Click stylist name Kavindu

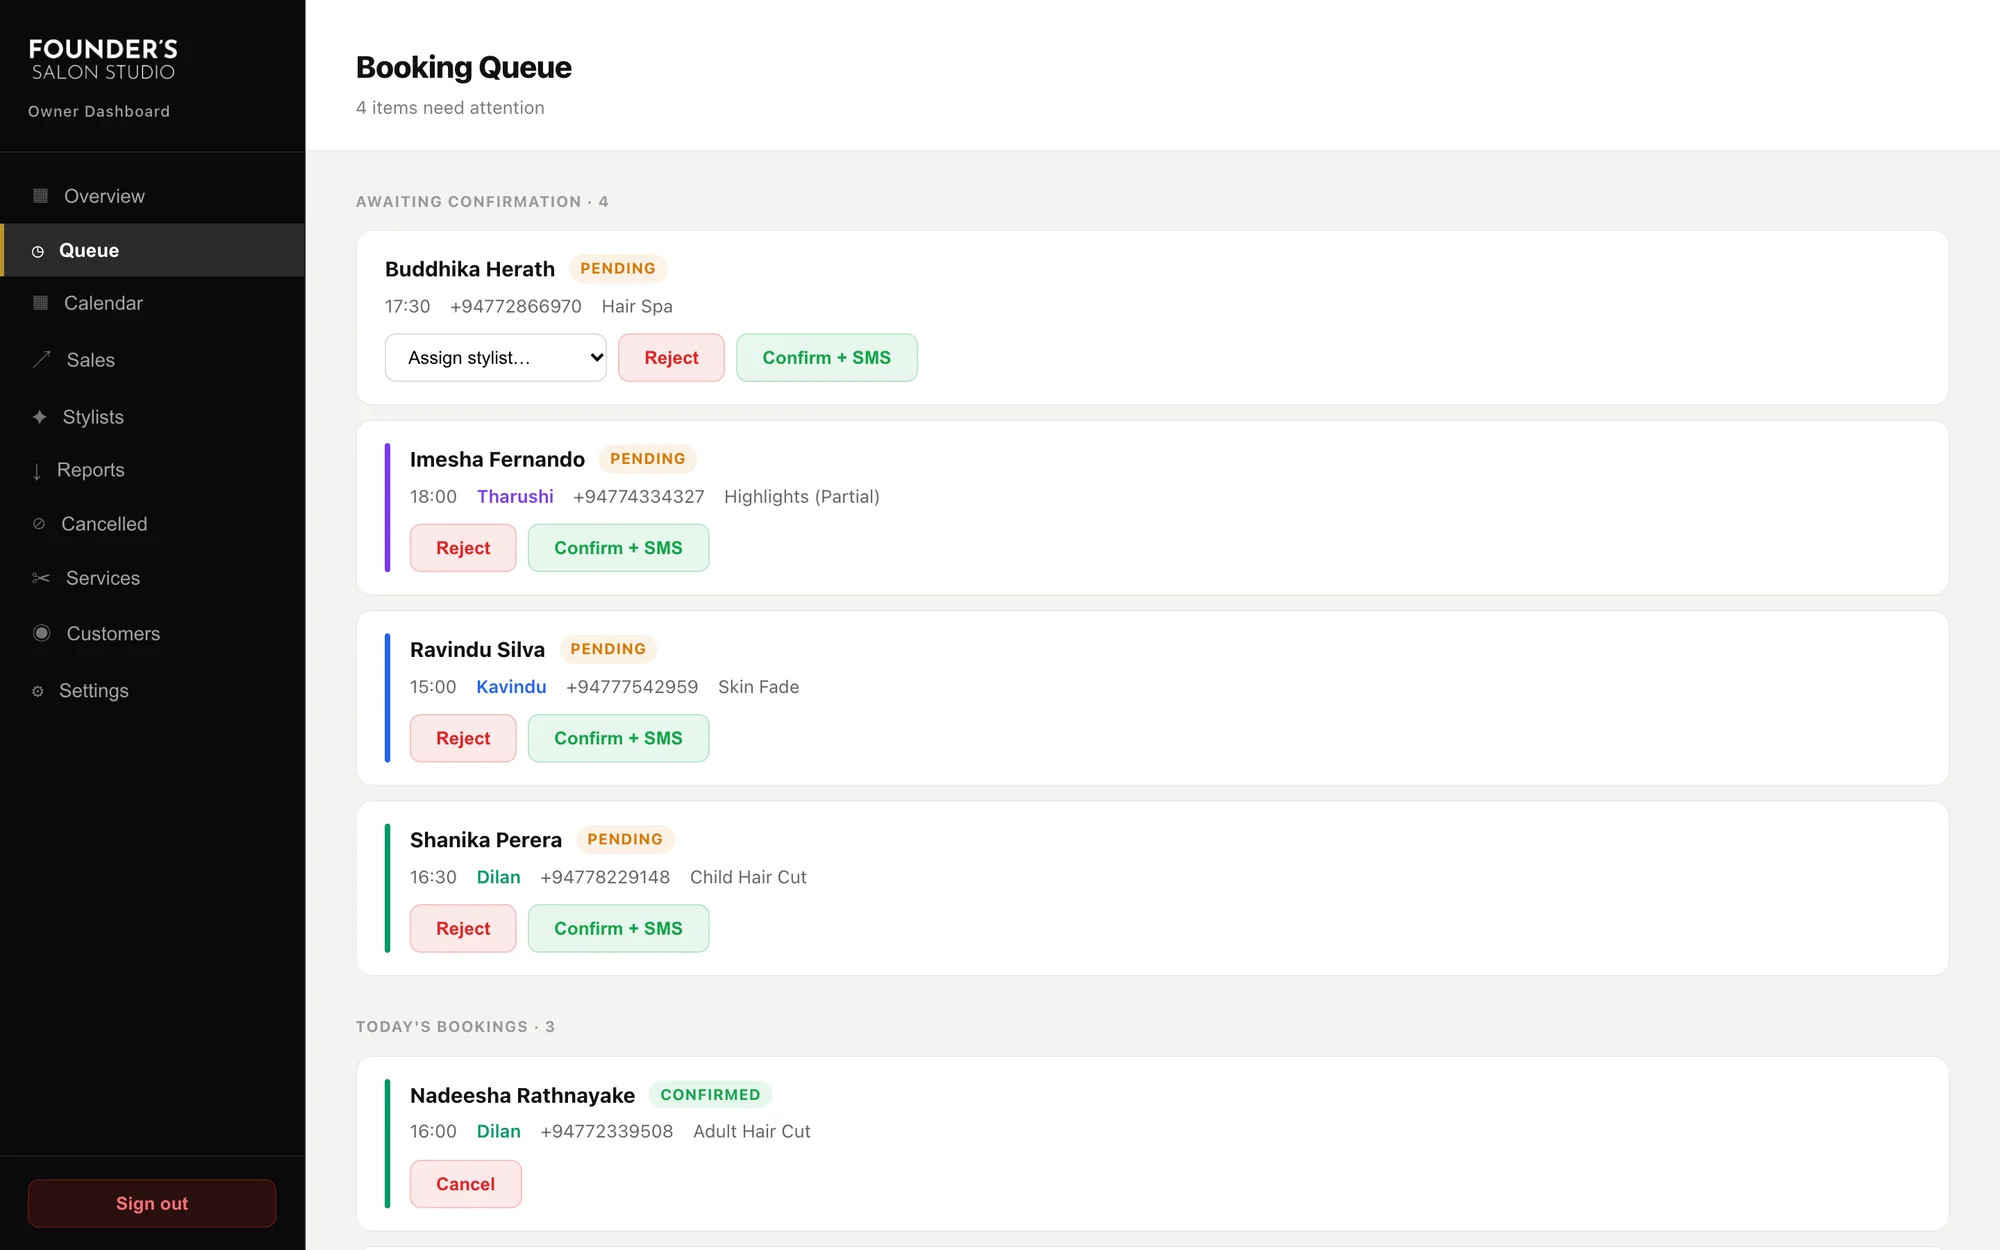(x=511, y=687)
